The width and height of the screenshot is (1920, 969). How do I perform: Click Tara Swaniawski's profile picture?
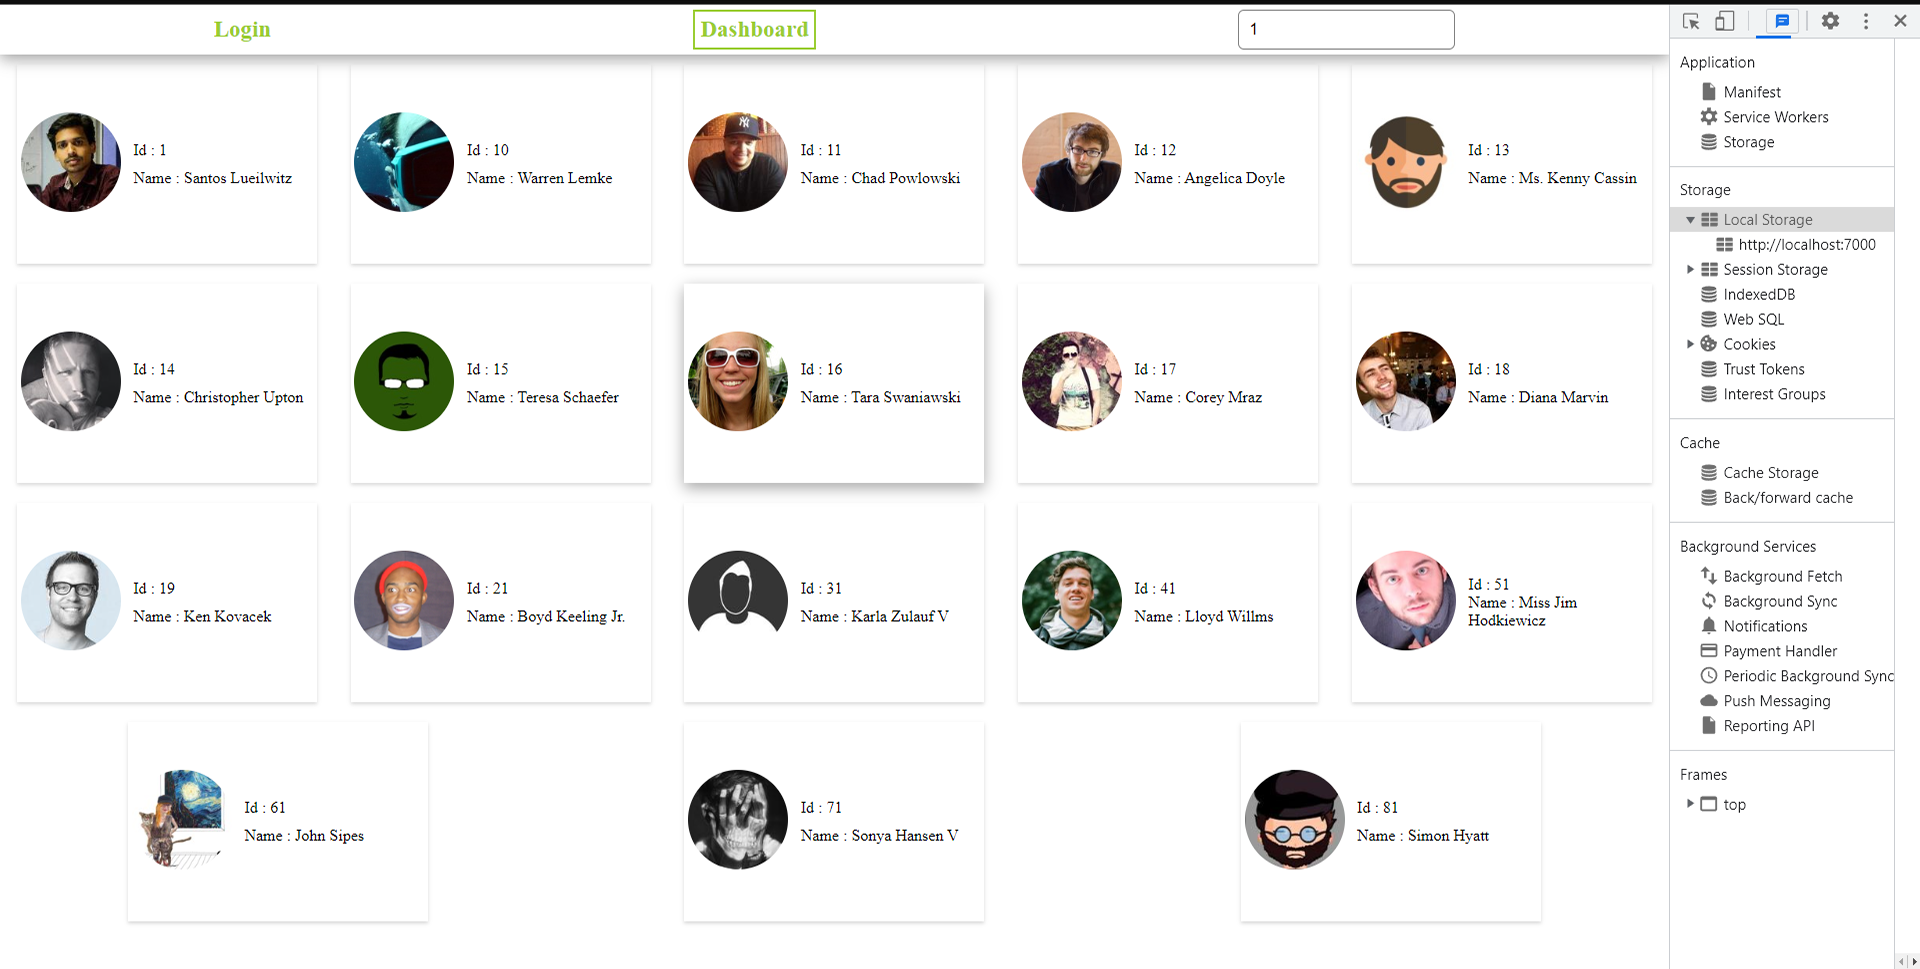738,382
